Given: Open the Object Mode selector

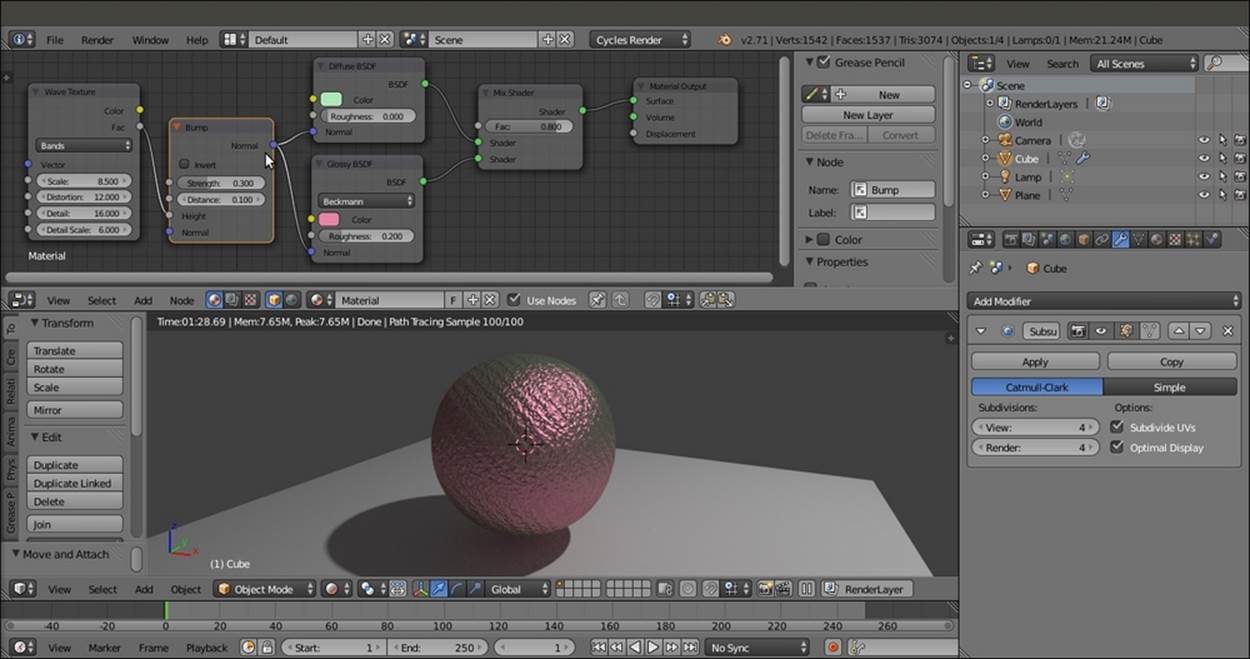Looking at the screenshot, I should pyautogui.click(x=265, y=589).
